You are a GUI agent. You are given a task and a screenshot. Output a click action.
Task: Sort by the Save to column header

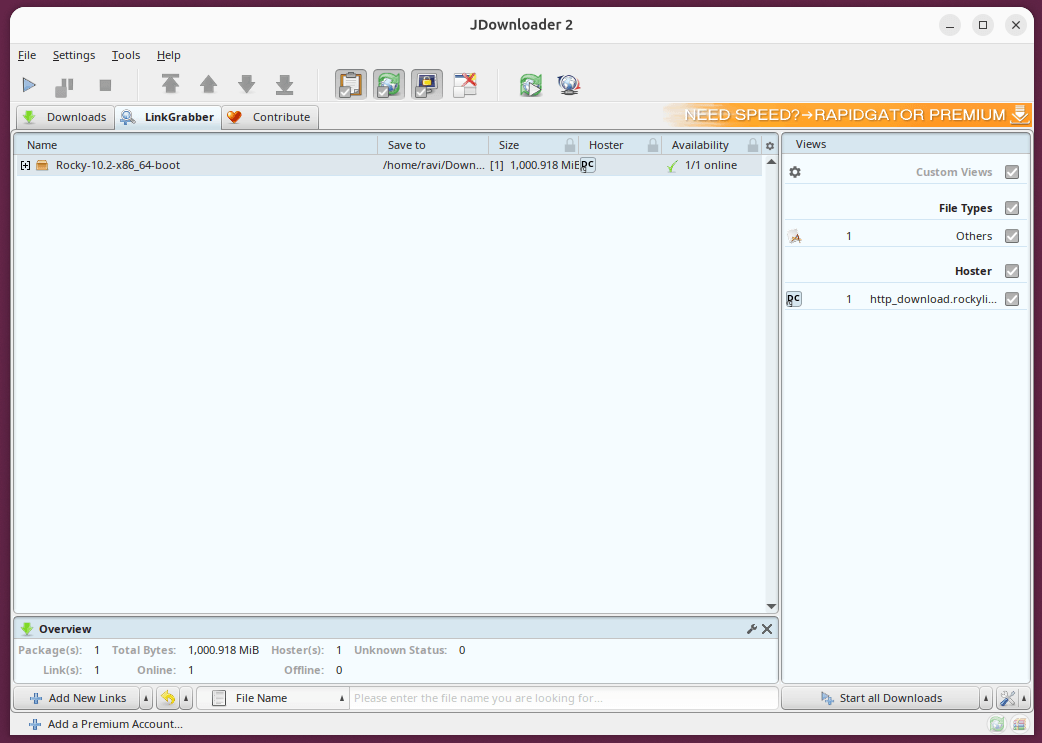[x=433, y=145]
